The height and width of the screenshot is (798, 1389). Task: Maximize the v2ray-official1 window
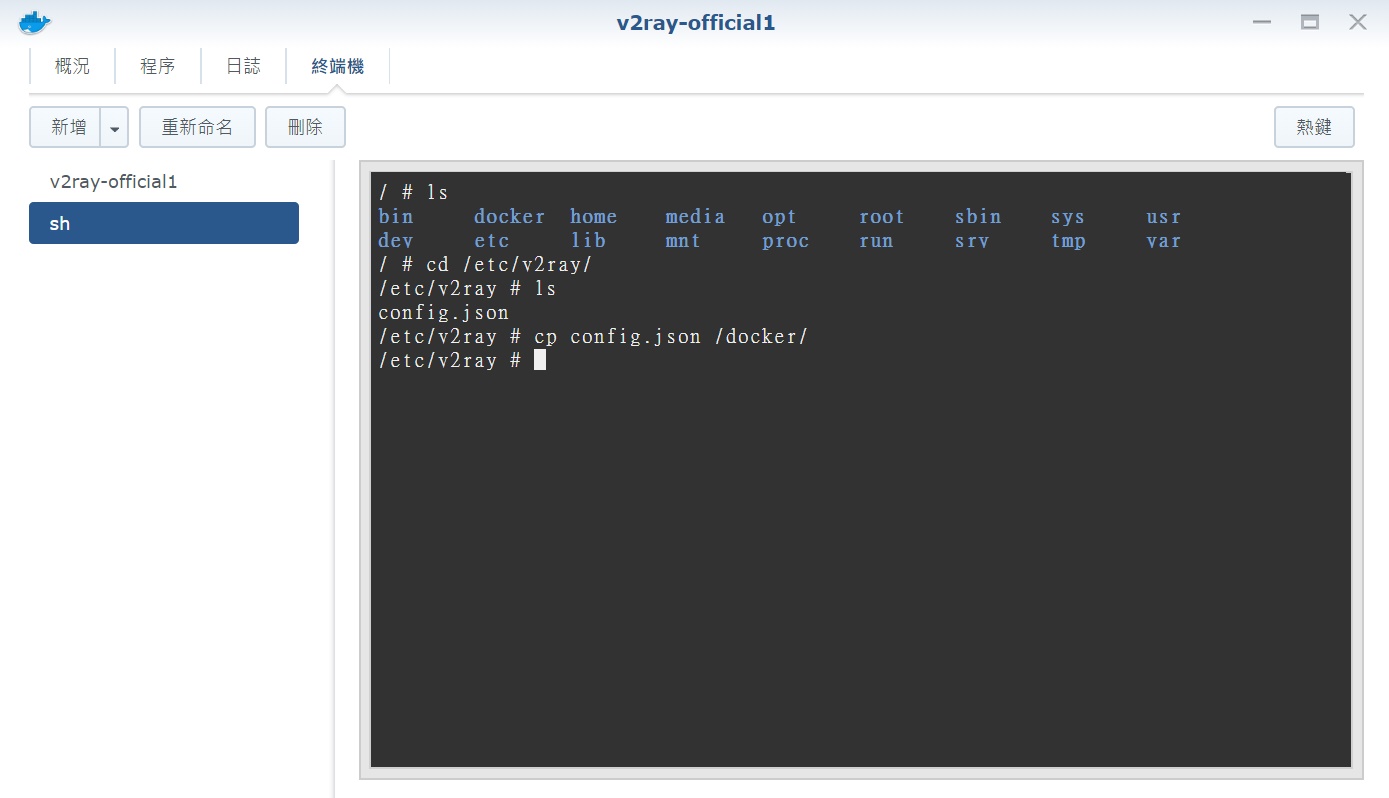1309,21
